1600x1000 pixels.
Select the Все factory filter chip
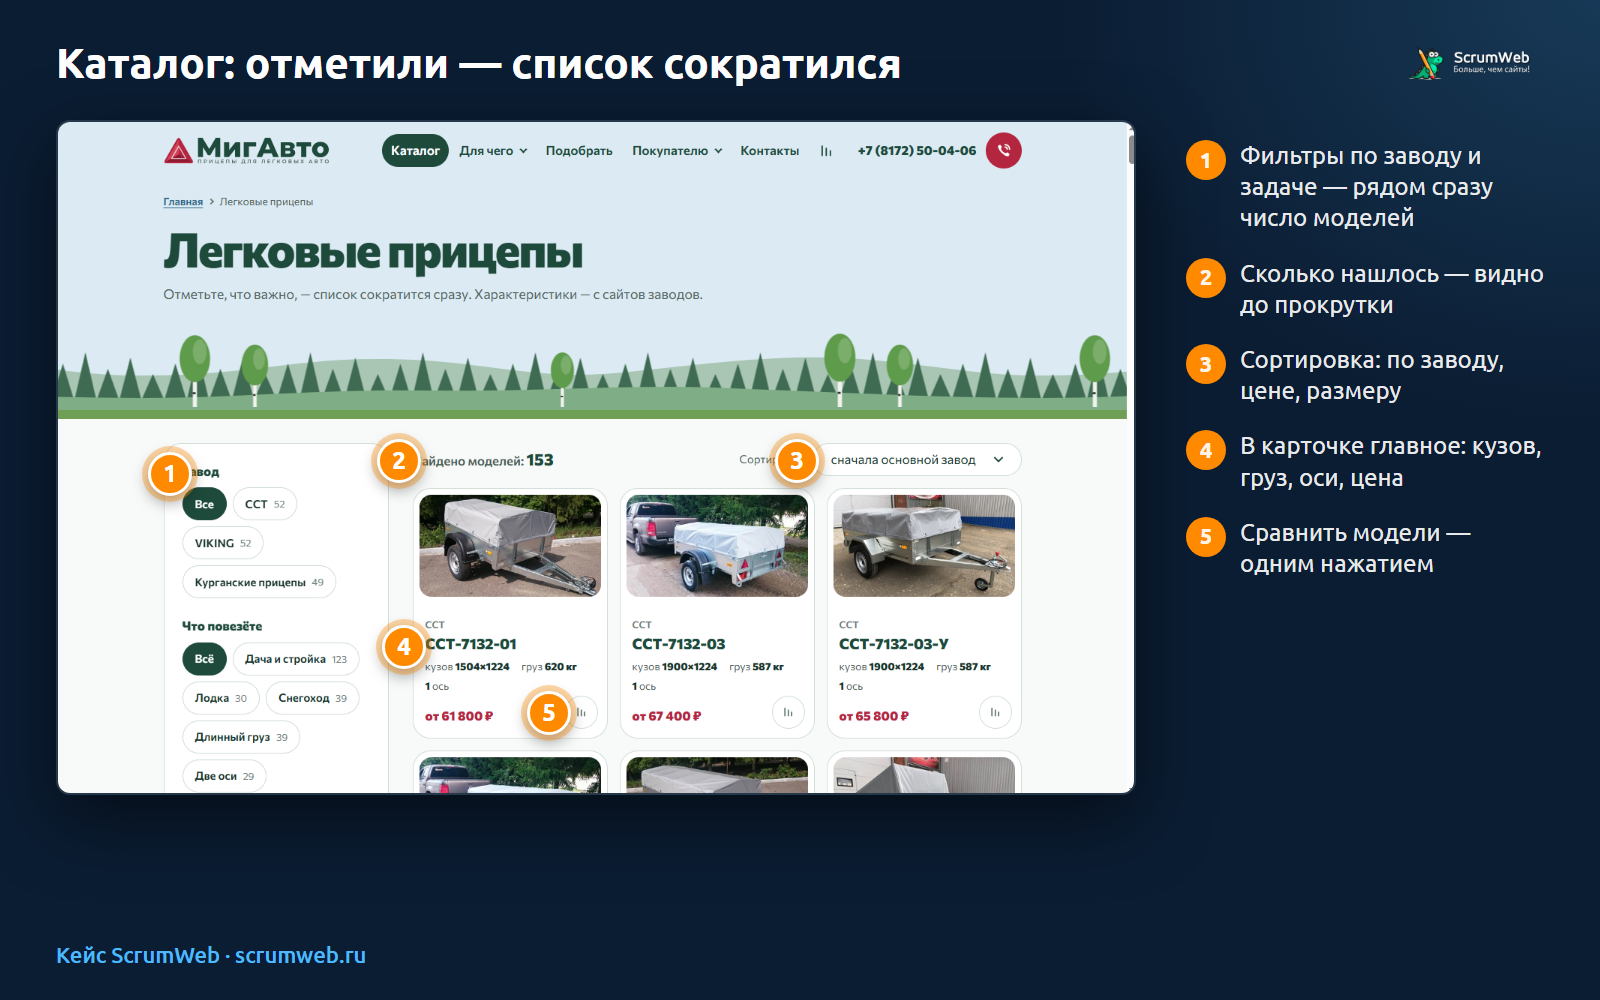204,504
